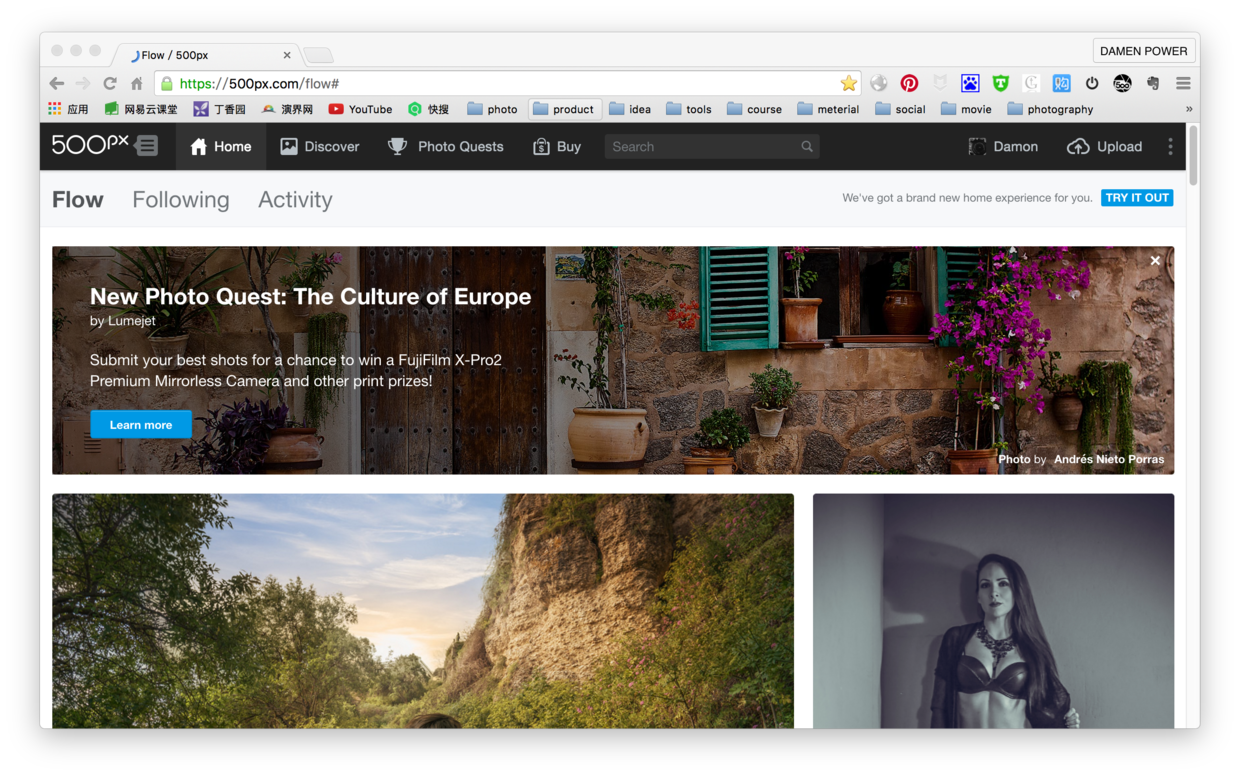
Task: Expand the photo bookmark folder
Action: [492, 109]
